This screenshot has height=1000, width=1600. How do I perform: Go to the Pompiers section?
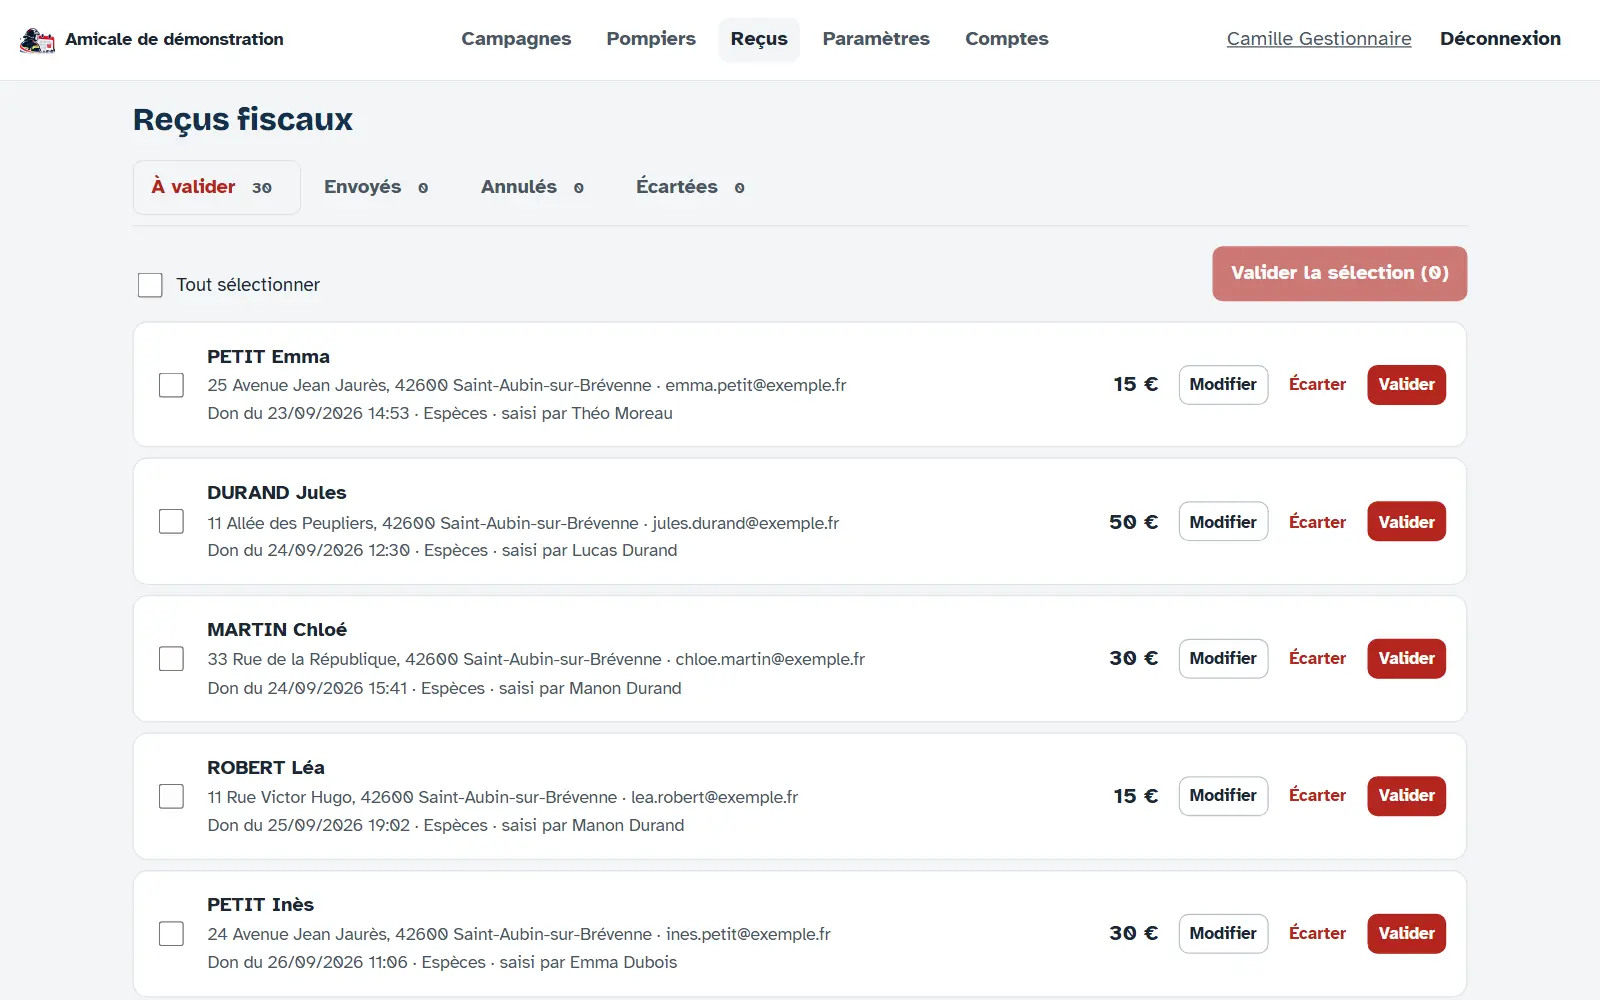point(651,39)
